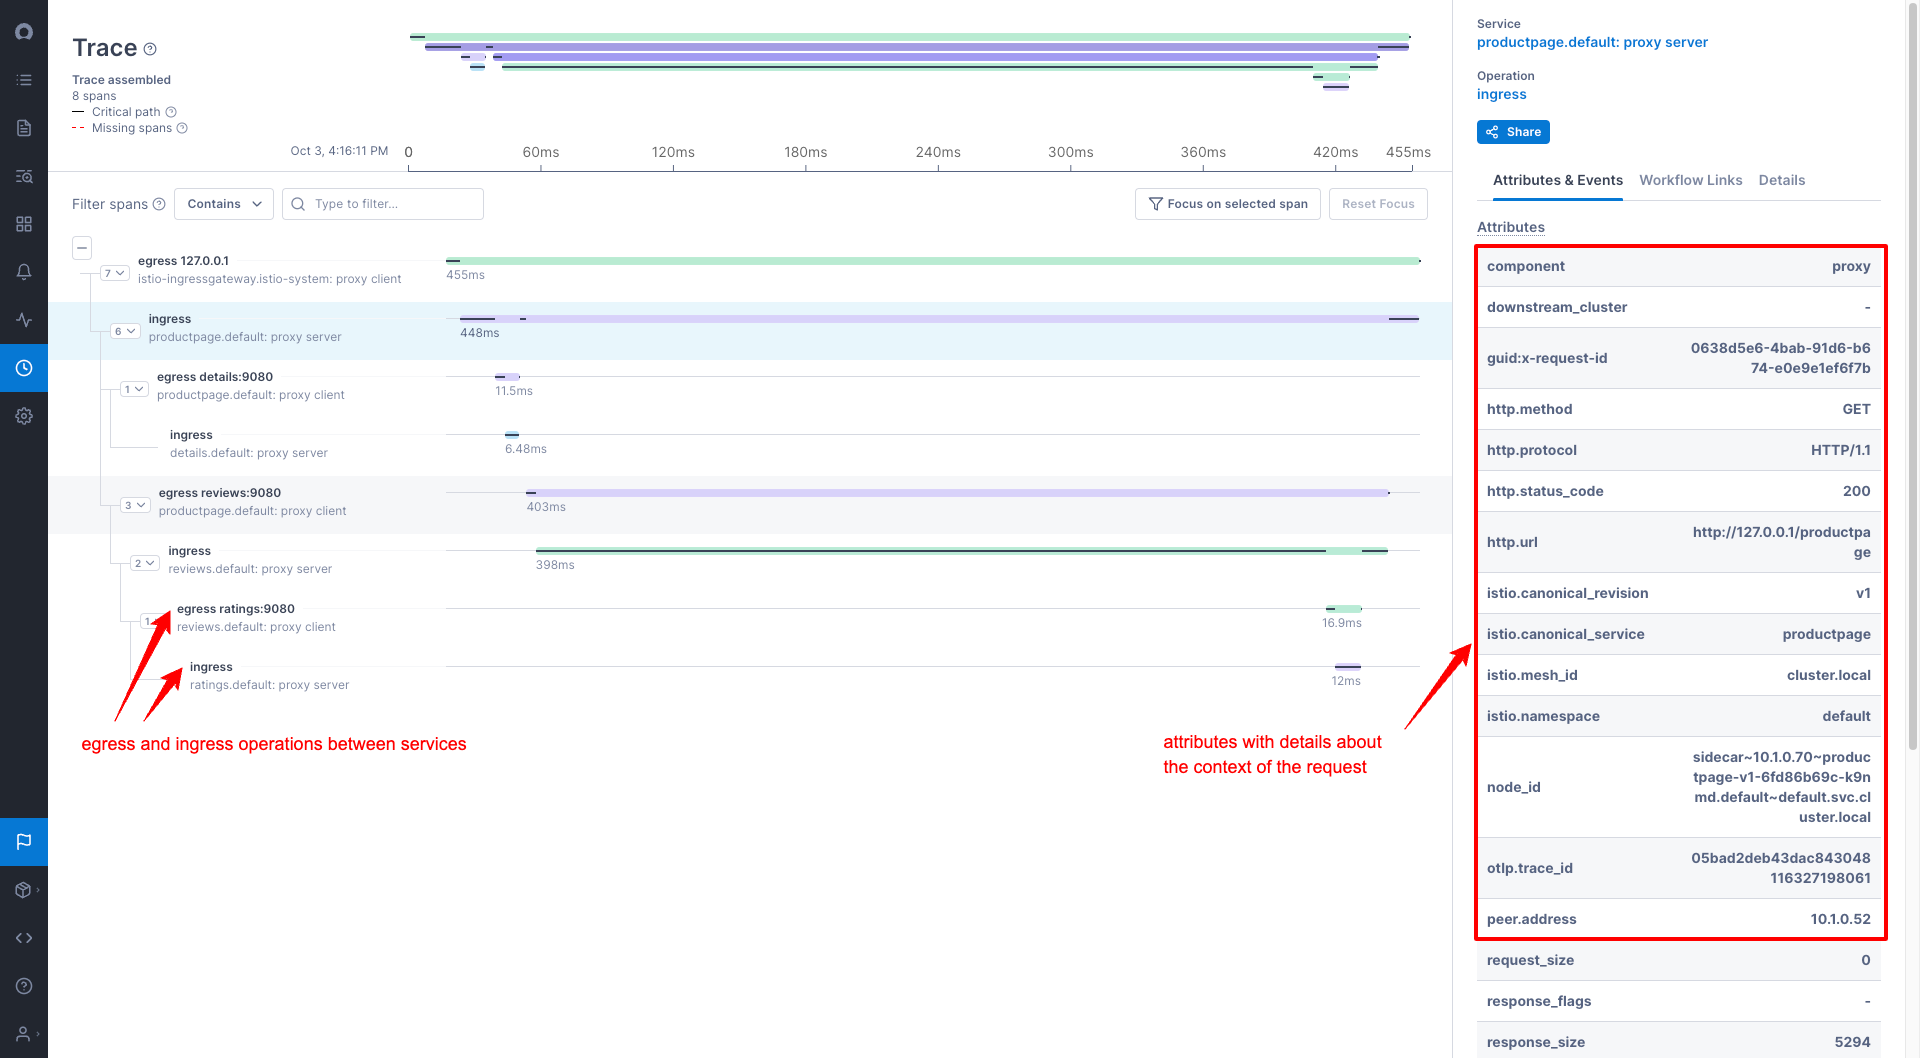
Task: Switch to the Details tab
Action: pos(1781,180)
